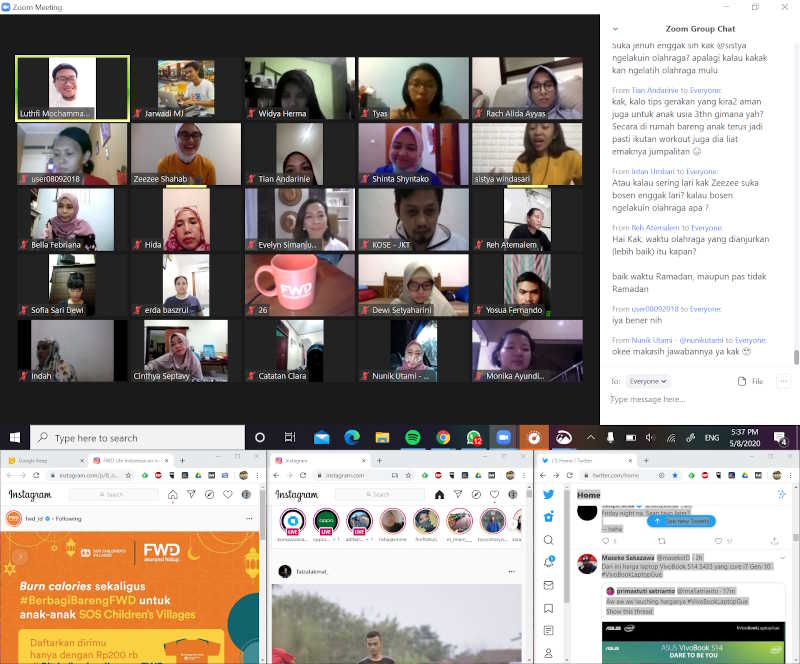
Task: Open Instagram Explore compass in left window
Action: (209, 494)
